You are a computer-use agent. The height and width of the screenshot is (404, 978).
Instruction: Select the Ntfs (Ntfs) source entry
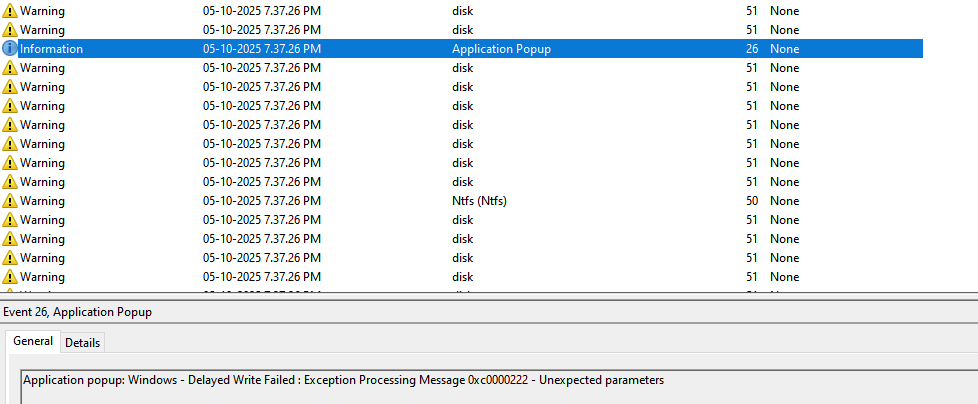(x=479, y=201)
